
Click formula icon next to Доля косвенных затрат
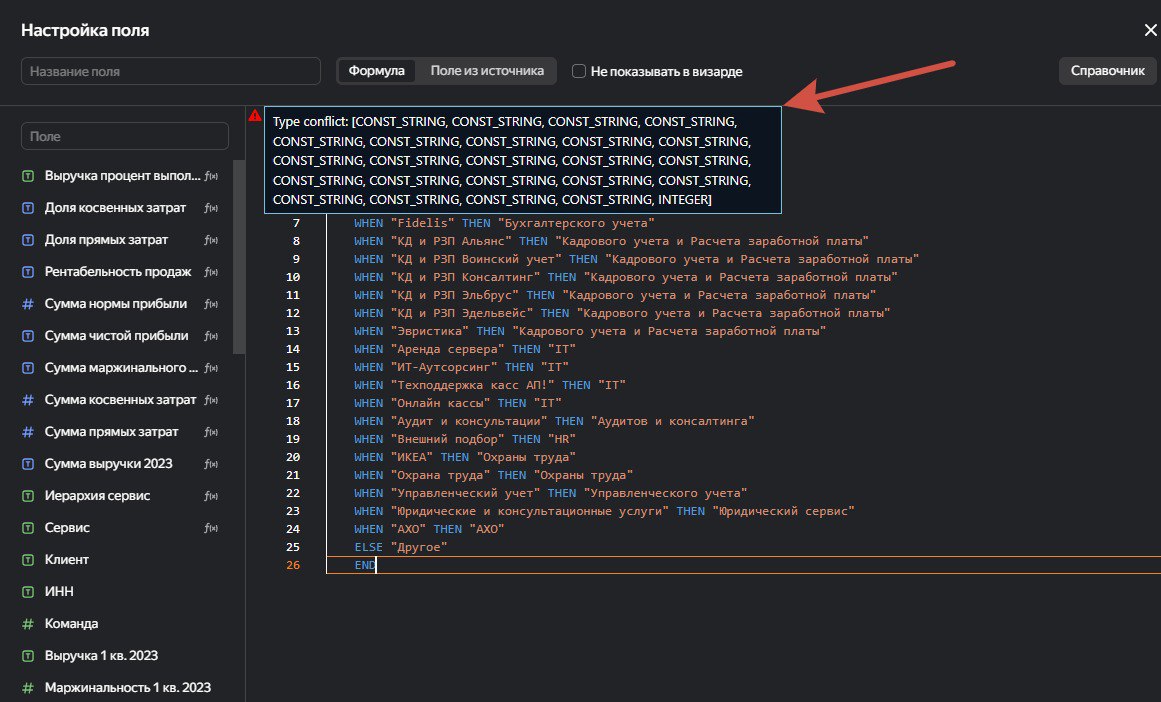pos(211,208)
